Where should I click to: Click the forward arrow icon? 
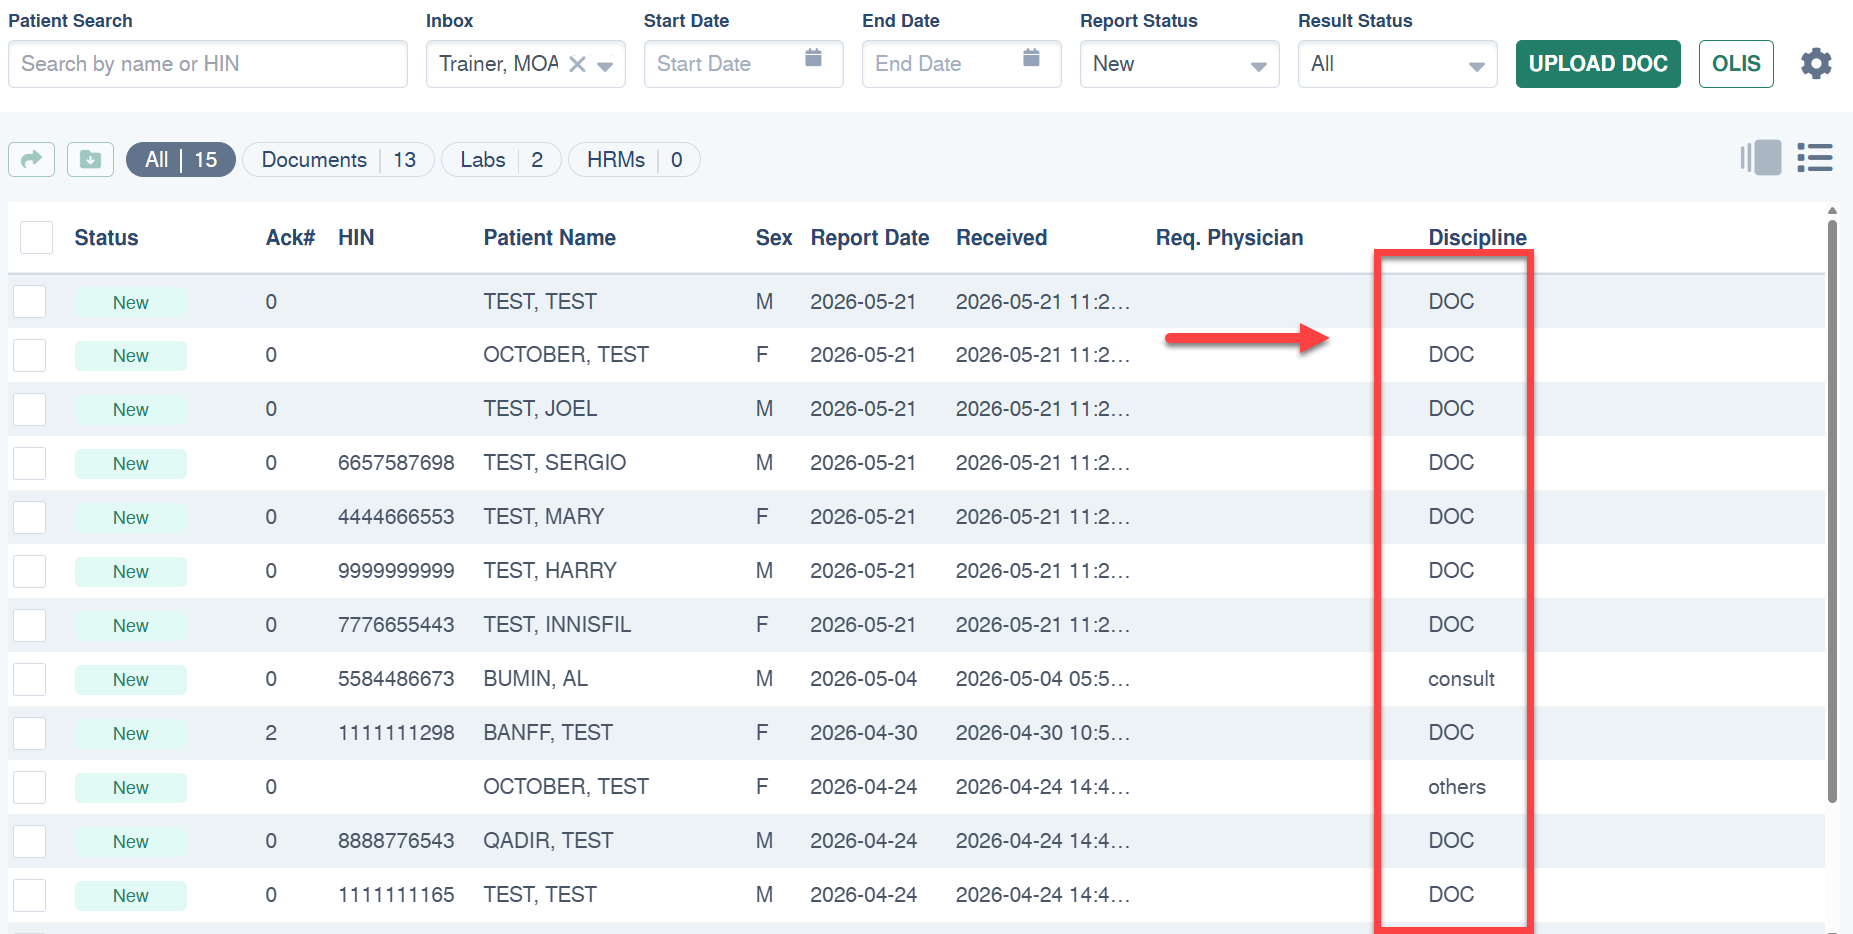pos(32,159)
